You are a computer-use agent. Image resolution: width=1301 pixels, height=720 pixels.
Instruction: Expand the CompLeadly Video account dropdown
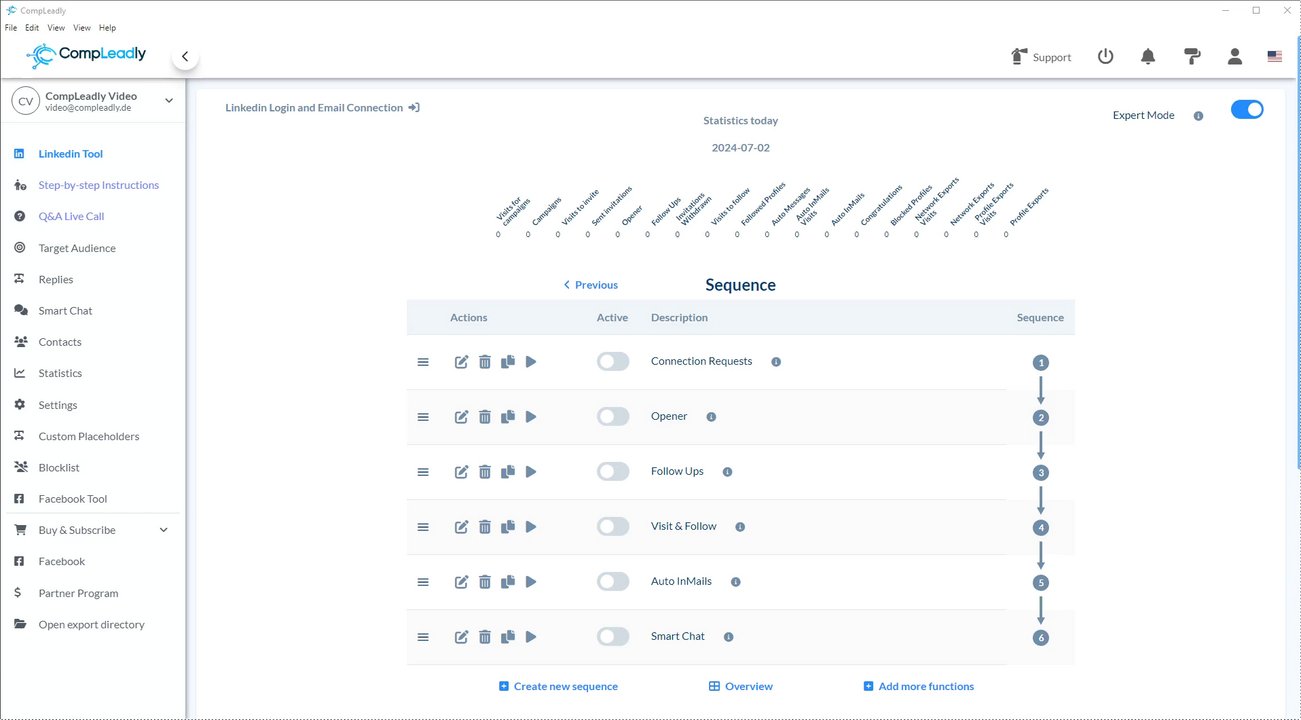(168, 100)
